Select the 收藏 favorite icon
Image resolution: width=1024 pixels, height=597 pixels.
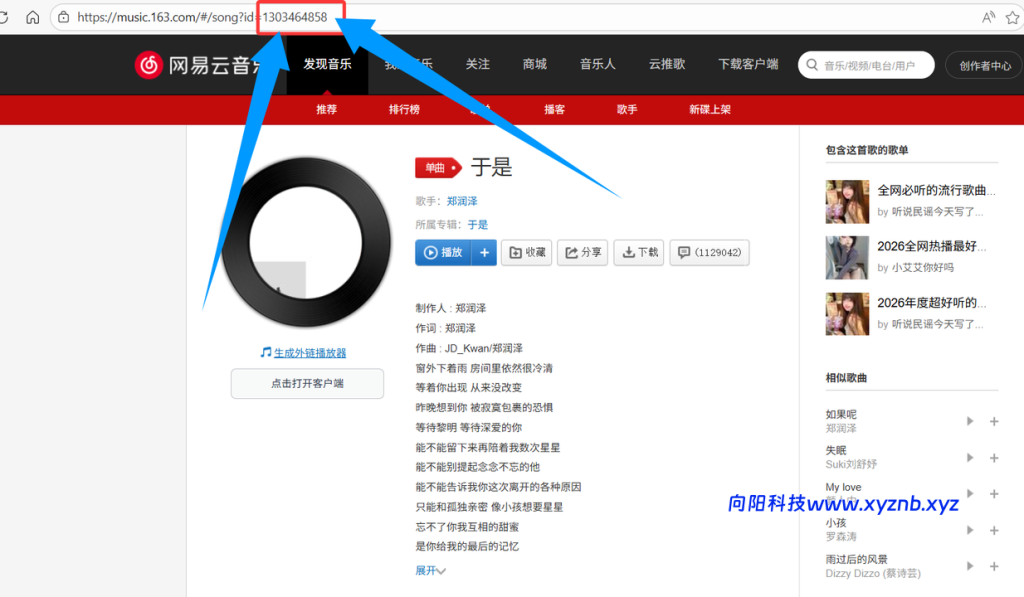527,252
